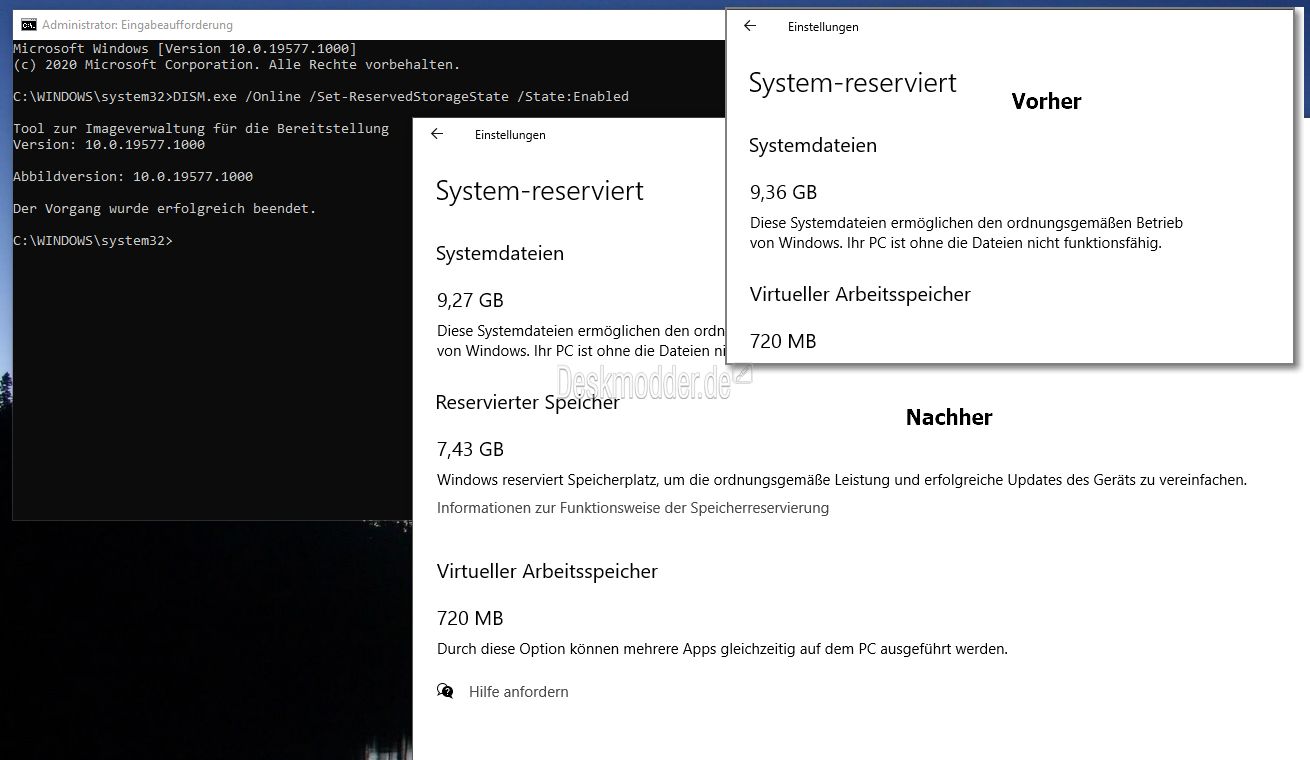Click 'Durch diese Option können mehrere Apps' text

pyautogui.click(x=722, y=649)
